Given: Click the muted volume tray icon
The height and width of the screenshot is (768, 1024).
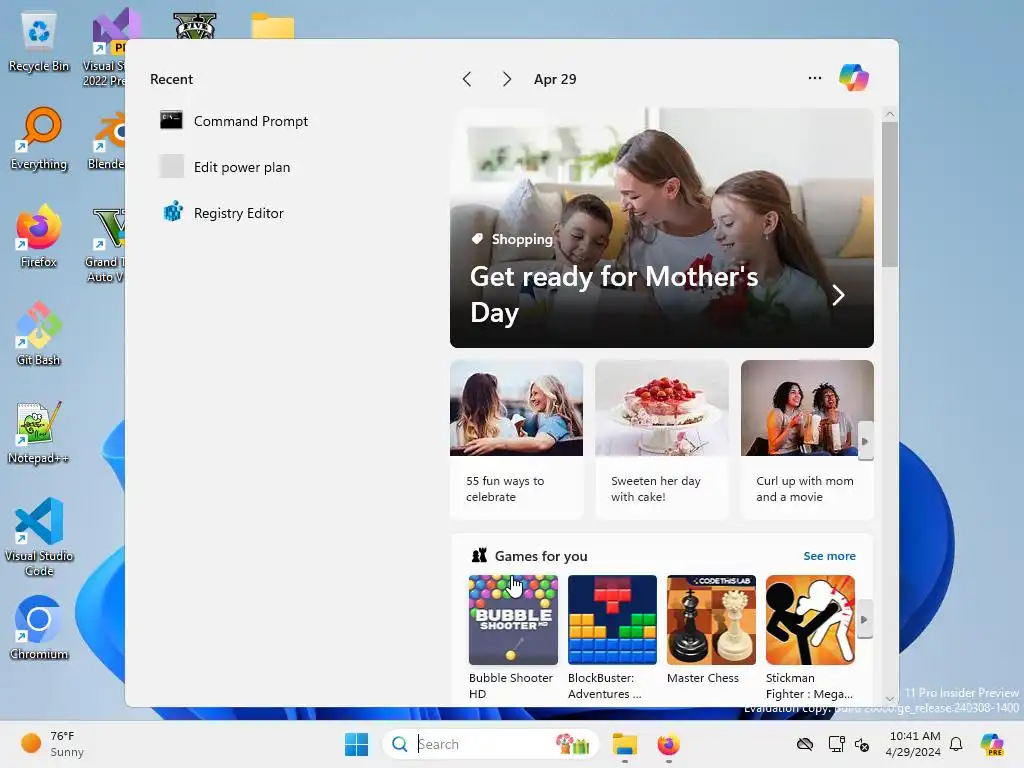Looking at the screenshot, I should 862,744.
